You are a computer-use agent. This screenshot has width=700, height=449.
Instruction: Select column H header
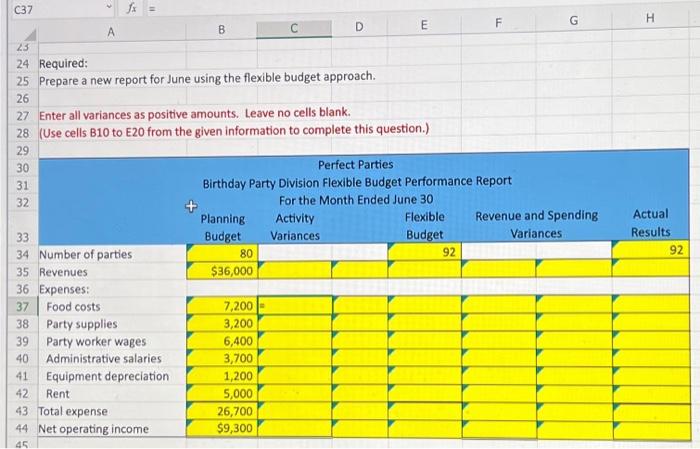point(650,19)
